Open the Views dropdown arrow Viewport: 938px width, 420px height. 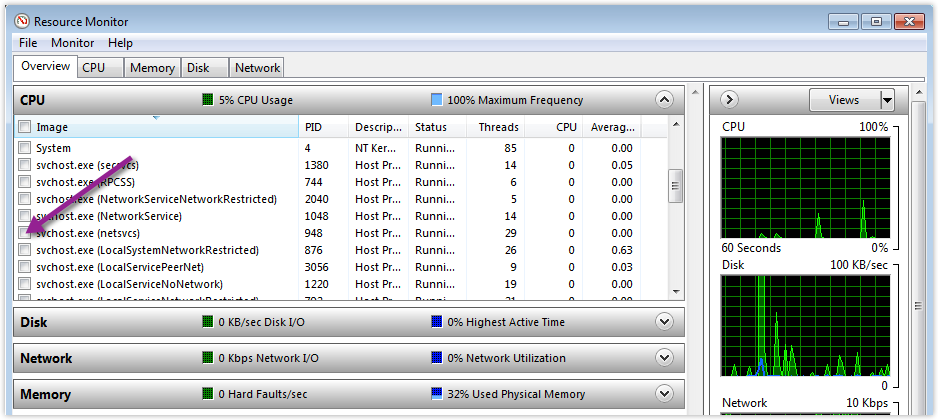[886, 100]
